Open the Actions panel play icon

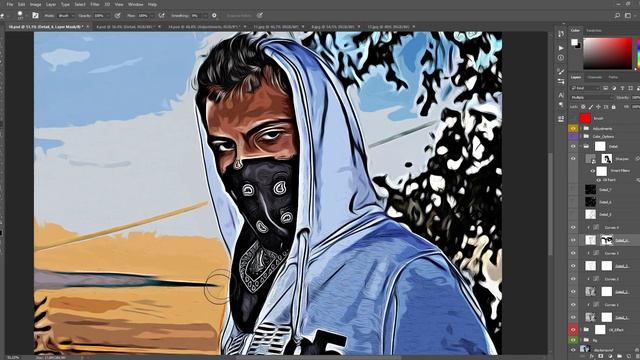(561, 48)
